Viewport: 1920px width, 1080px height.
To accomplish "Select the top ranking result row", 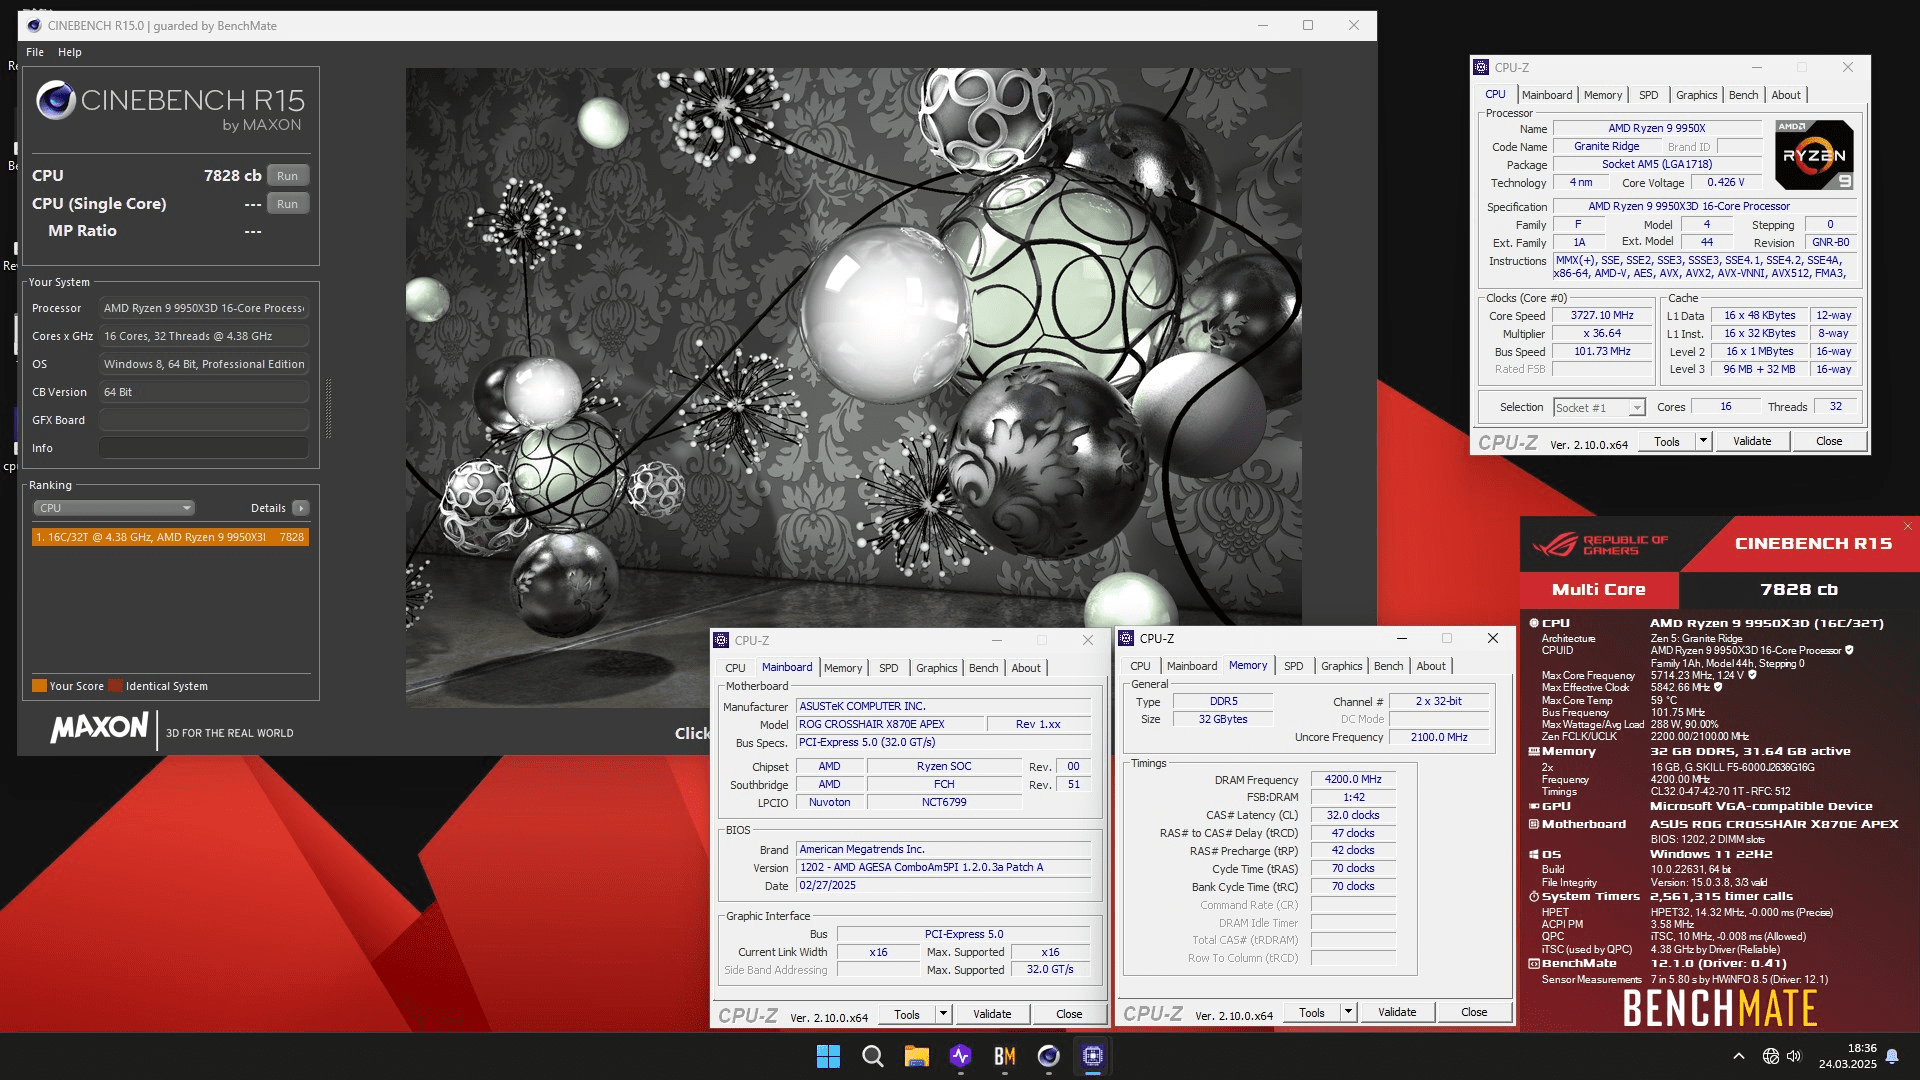I will tap(170, 537).
